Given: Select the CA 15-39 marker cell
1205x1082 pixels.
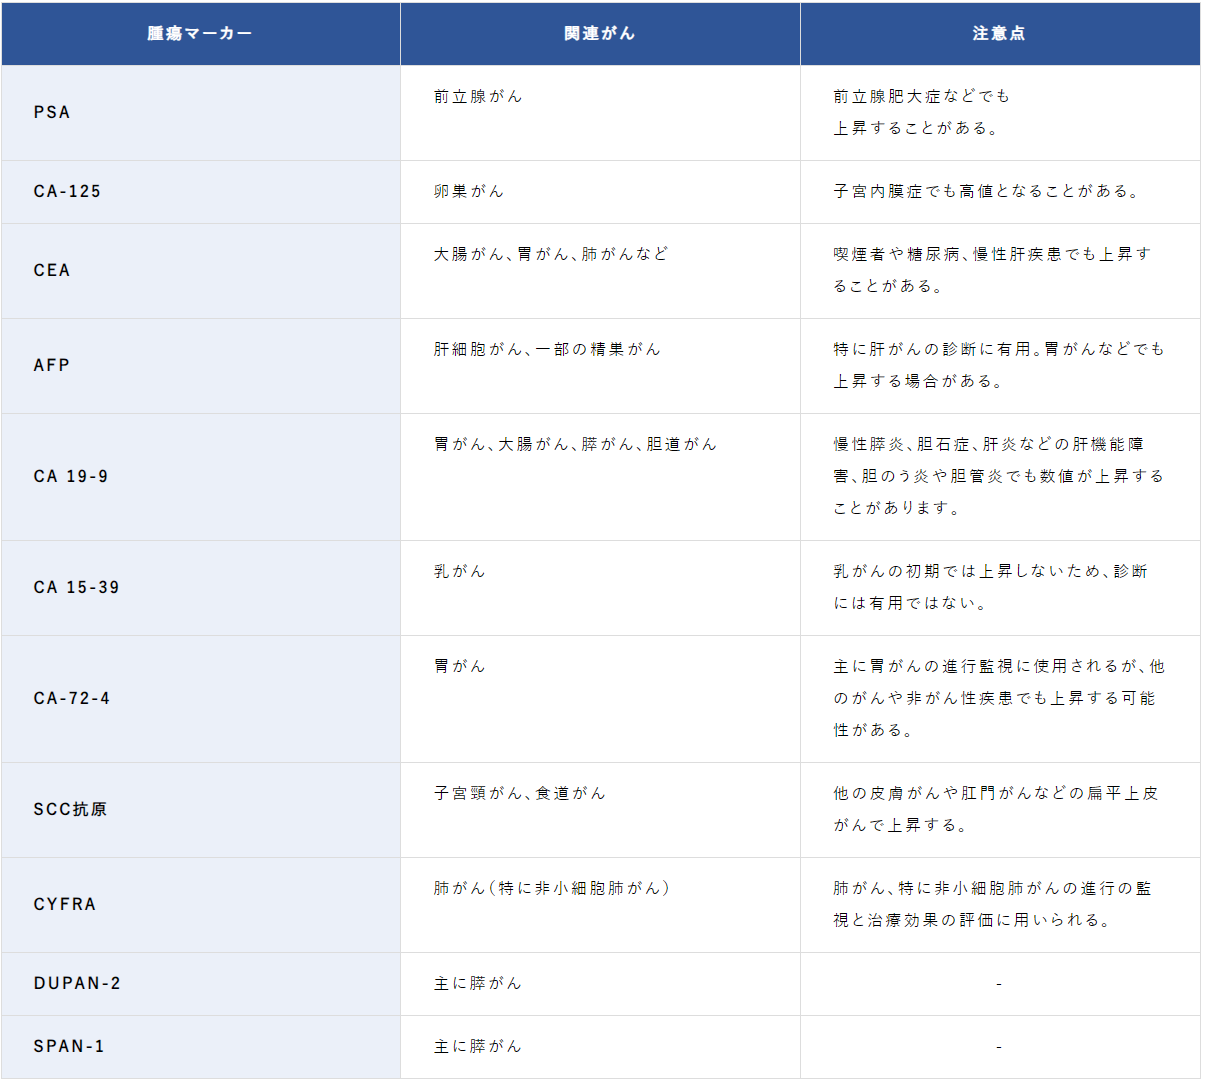Looking at the screenshot, I should click(78, 588).
